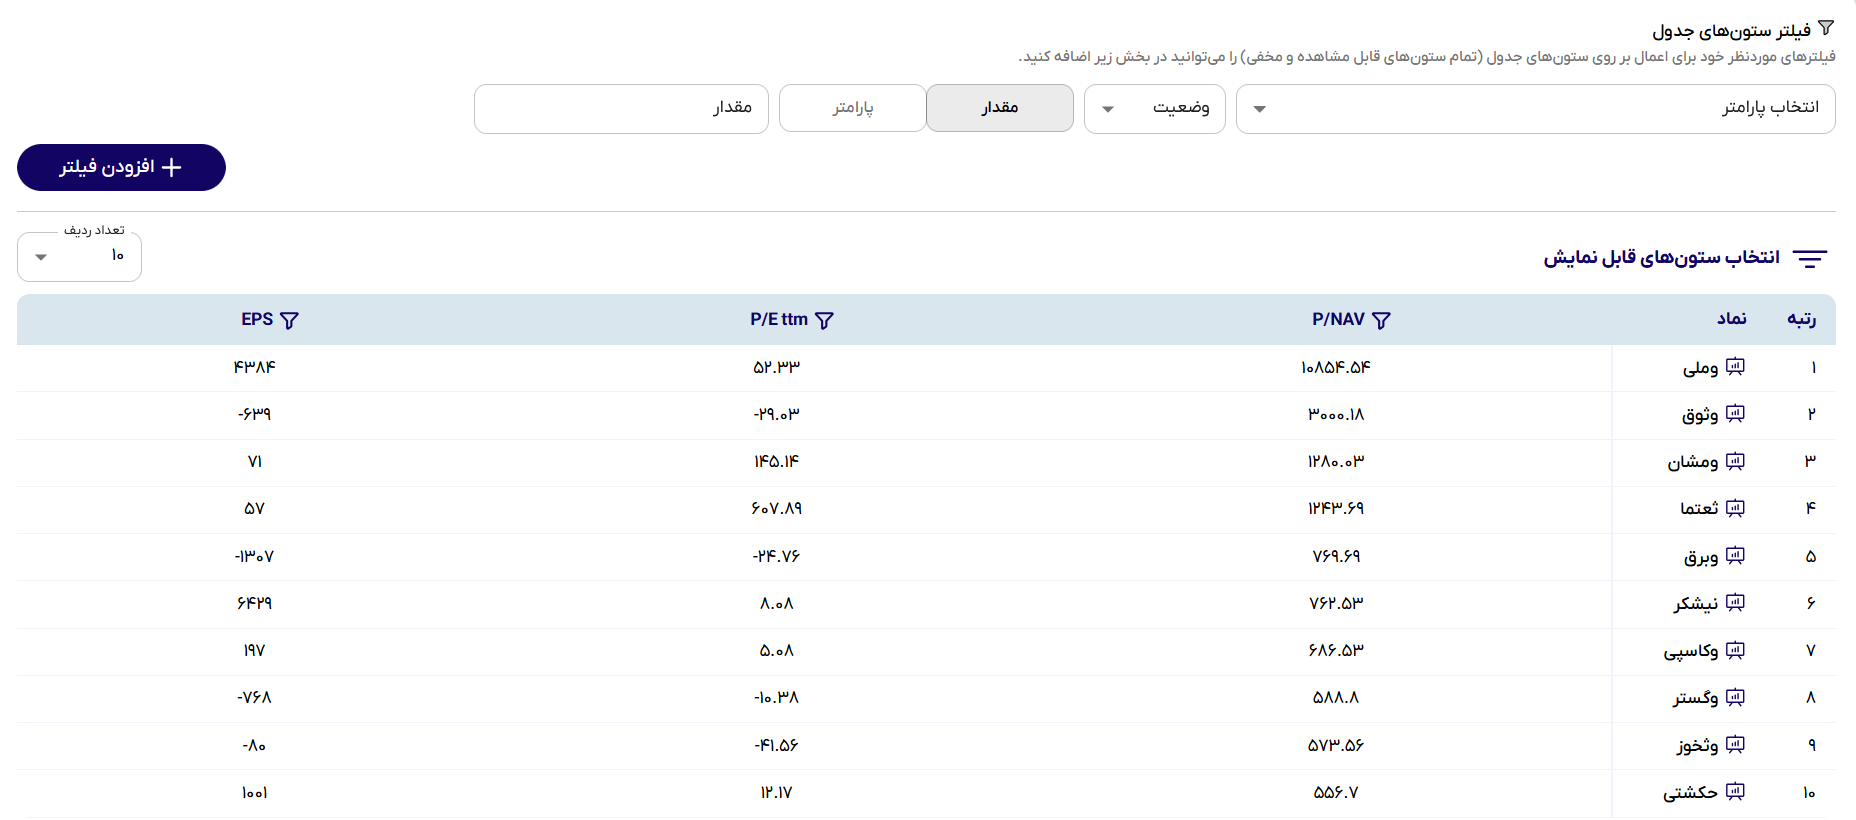This screenshot has height=820, width=1856.
Task: Click the symbol name وکاسپی
Action: 1691,651
